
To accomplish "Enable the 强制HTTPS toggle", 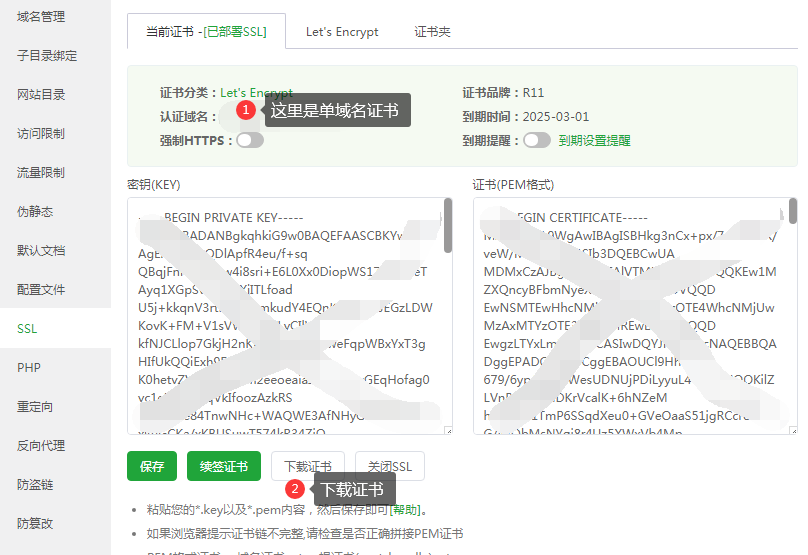I will click(249, 140).
